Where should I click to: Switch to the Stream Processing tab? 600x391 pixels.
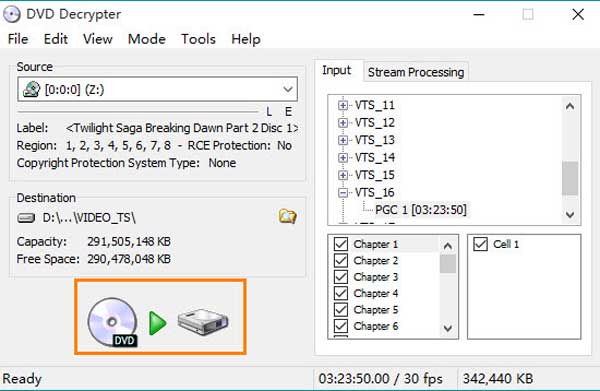[x=416, y=72]
